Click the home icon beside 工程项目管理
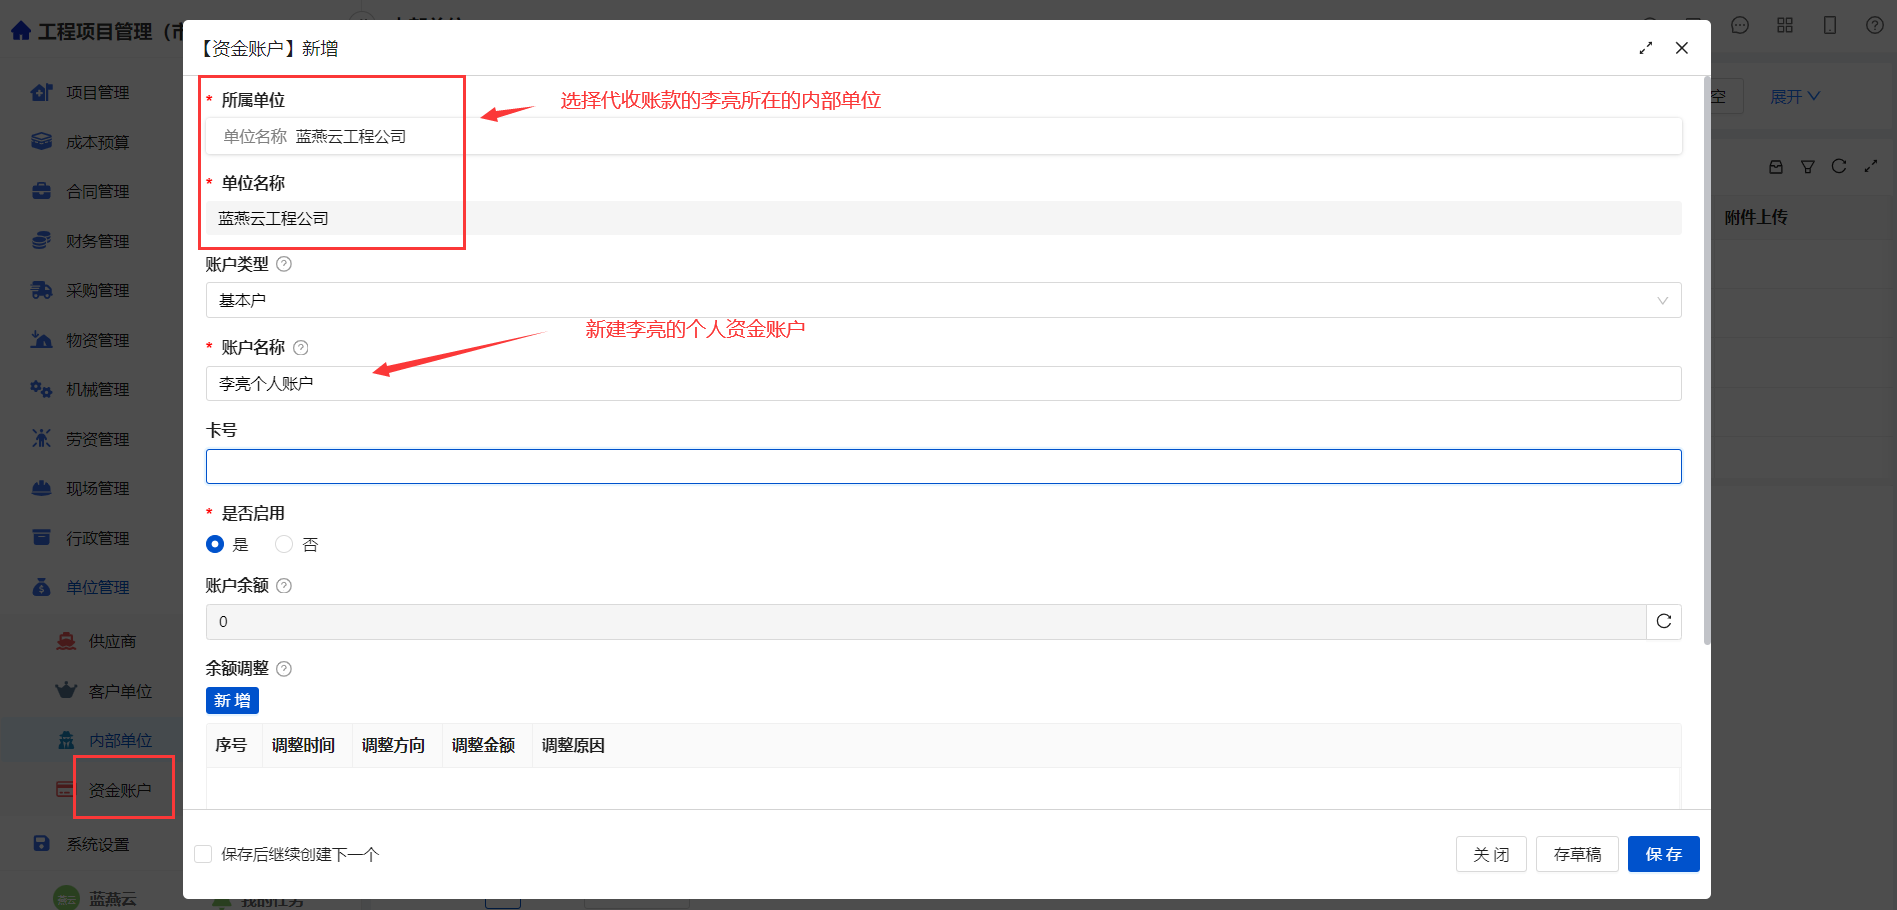Screen dimensions: 1897x910 tap(21, 31)
